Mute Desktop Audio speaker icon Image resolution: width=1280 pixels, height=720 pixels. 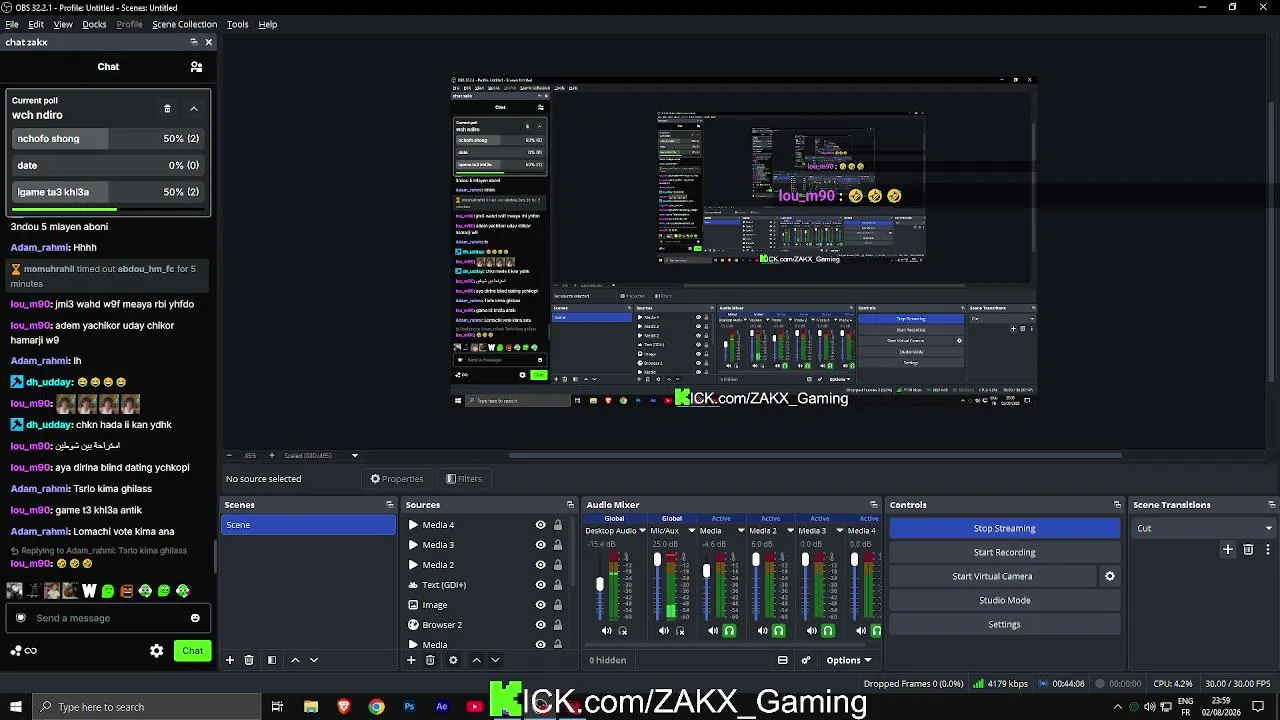(x=606, y=631)
